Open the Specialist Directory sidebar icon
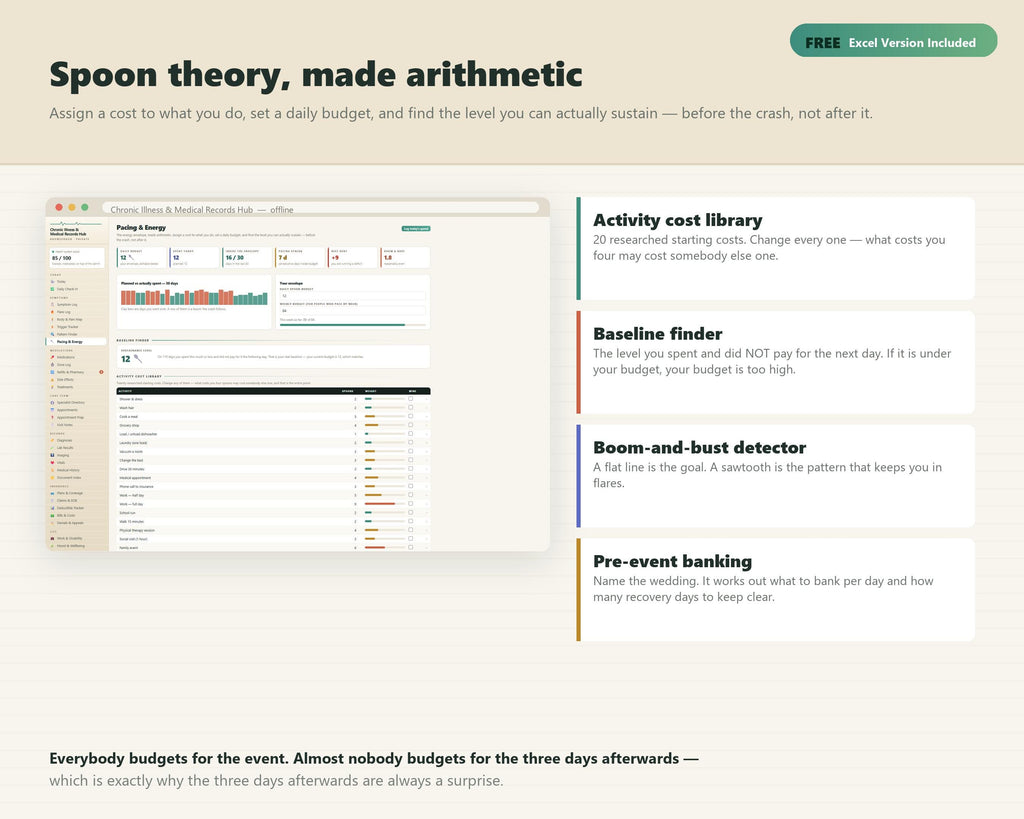1024x819 pixels. [x=52, y=402]
